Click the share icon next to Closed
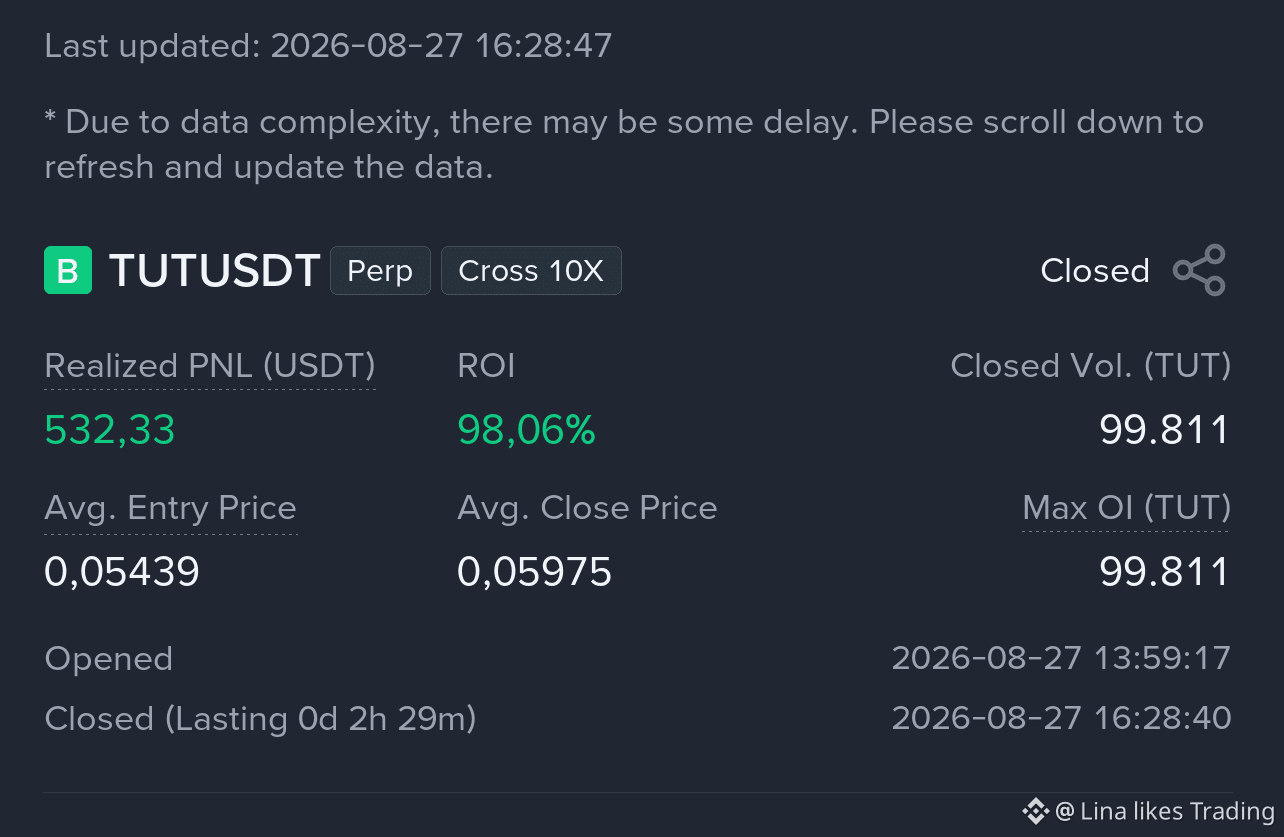 (1199, 270)
